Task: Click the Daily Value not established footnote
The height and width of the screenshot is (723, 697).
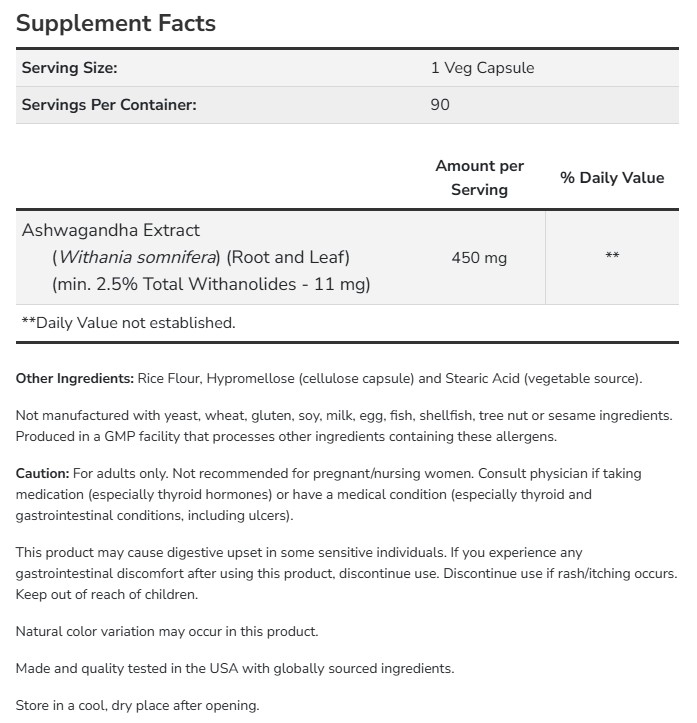Action: pyautogui.click(x=128, y=323)
